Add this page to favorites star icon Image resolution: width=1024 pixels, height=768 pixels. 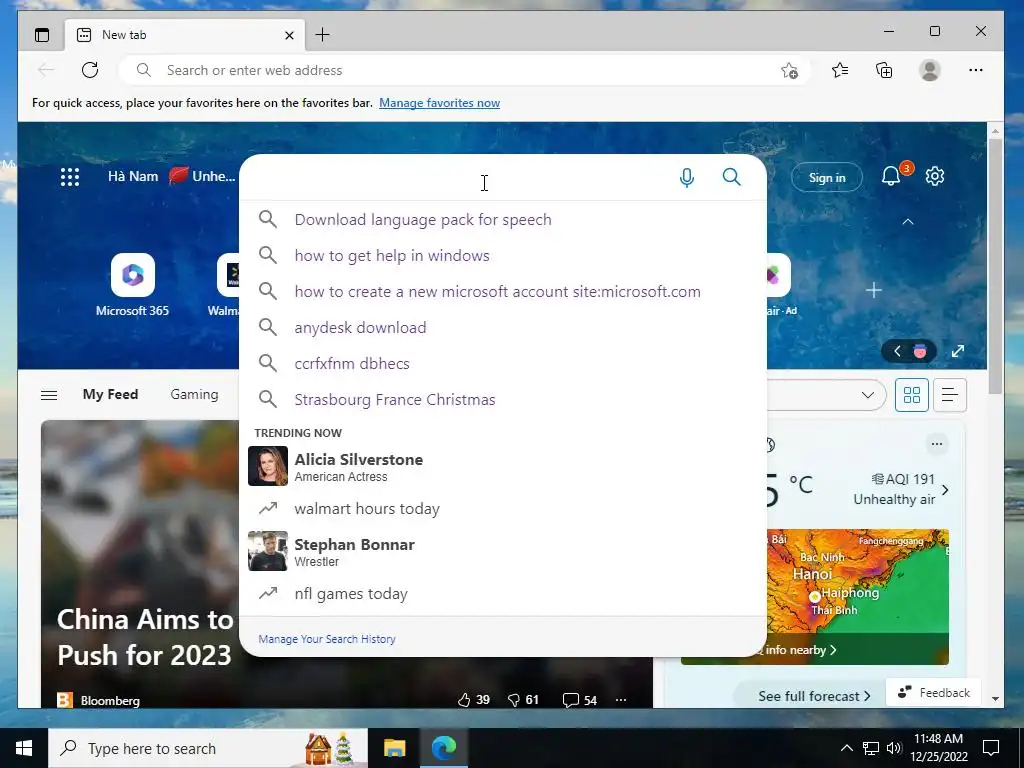coord(790,71)
